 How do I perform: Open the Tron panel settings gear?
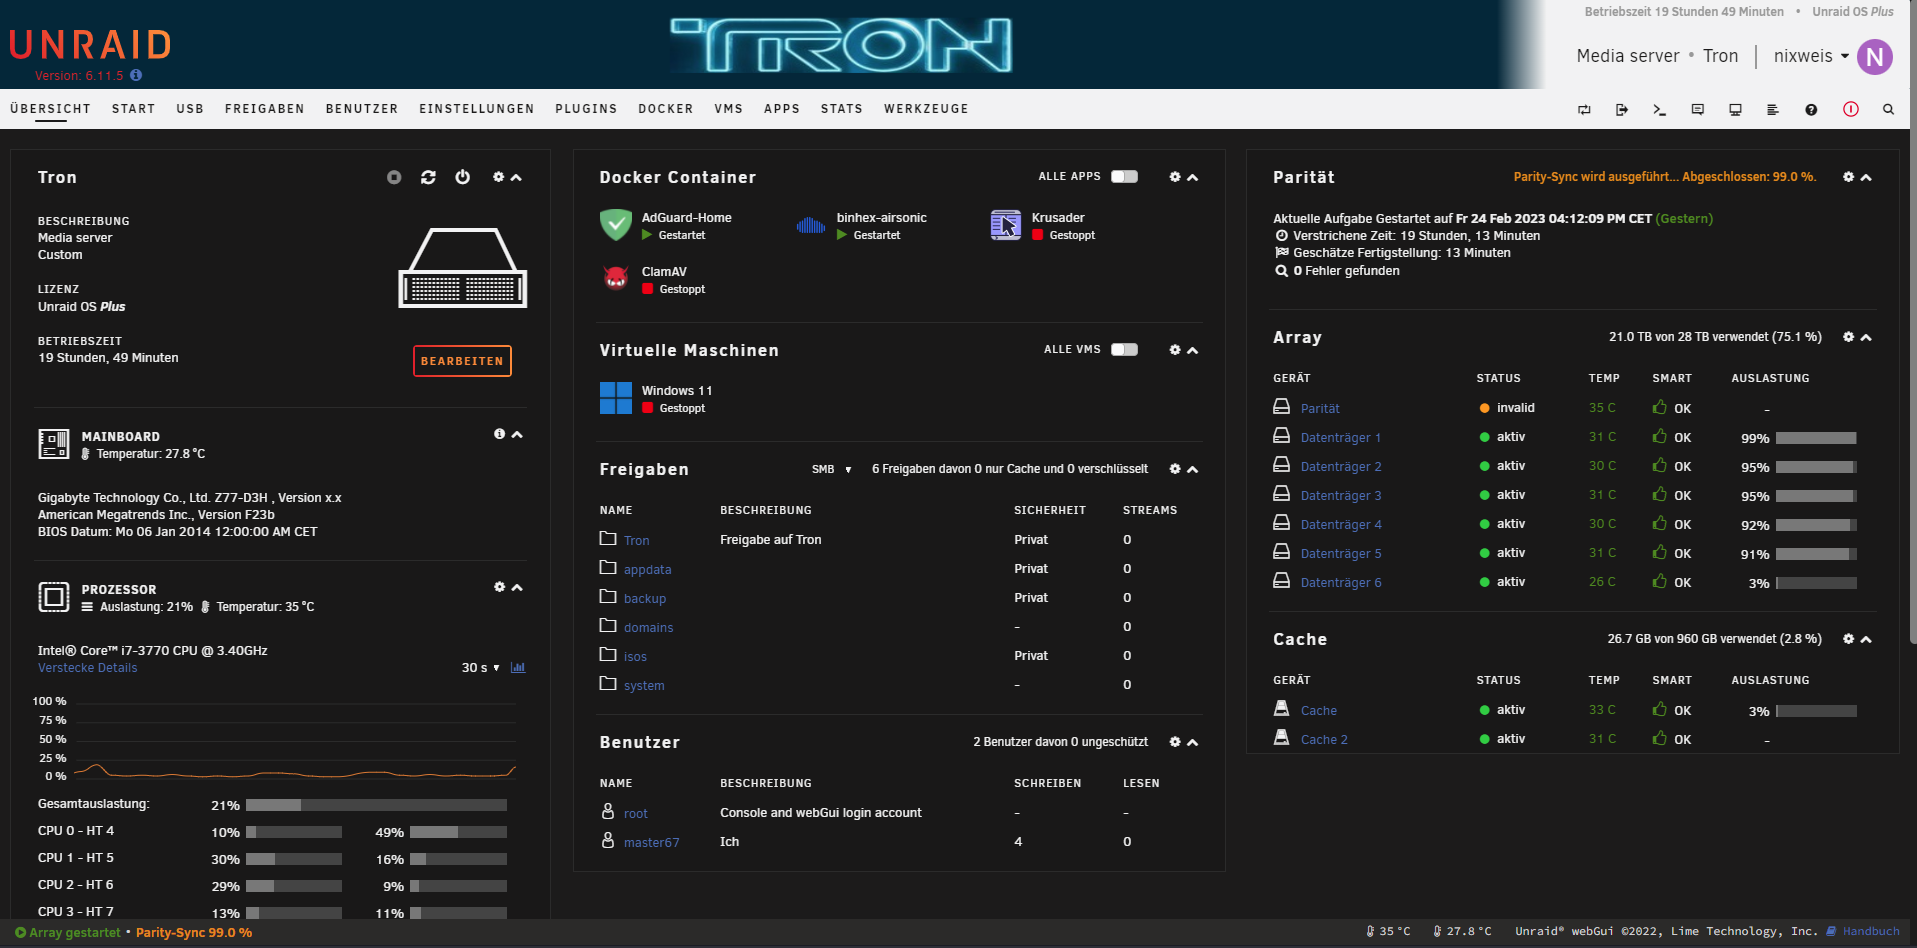pyautogui.click(x=499, y=177)
